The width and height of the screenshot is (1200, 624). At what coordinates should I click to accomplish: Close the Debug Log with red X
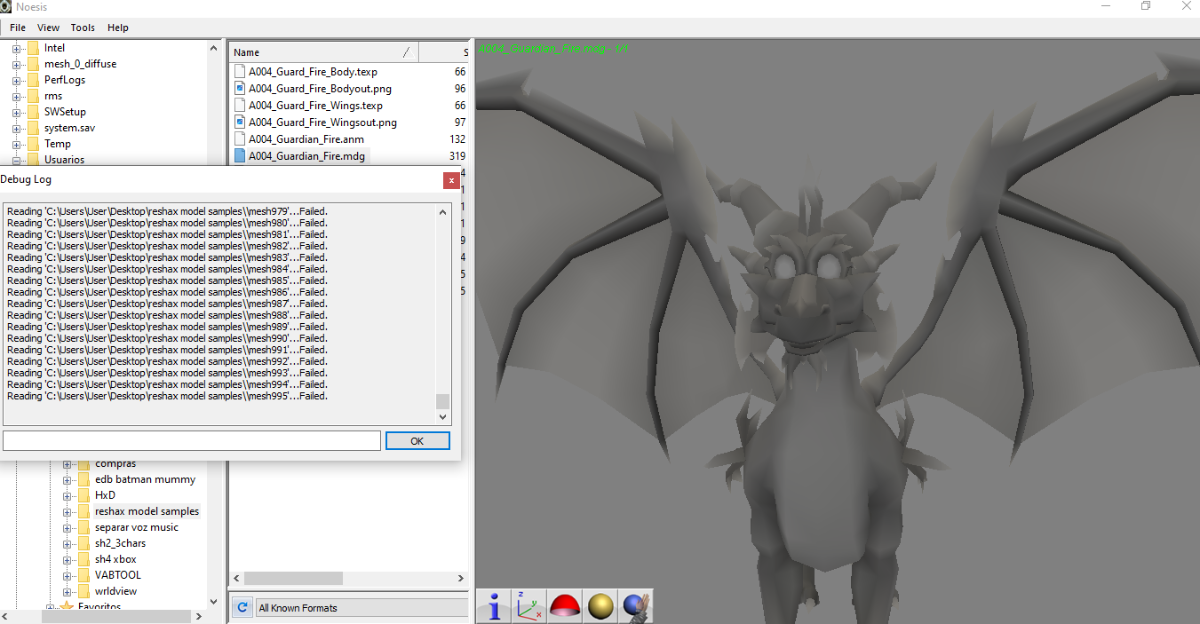click(x=452, y=180)
